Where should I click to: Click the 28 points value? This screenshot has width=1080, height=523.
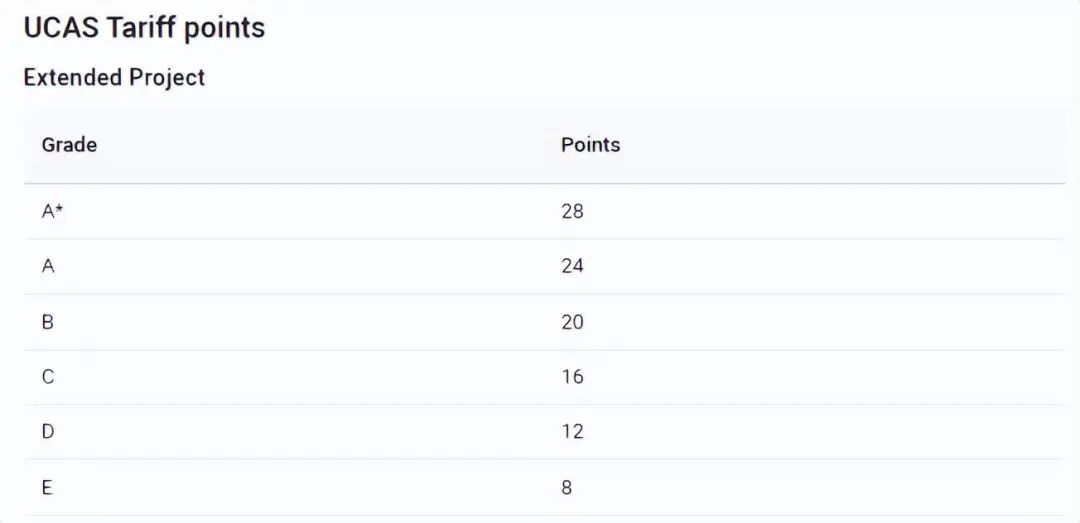point(572,212)
